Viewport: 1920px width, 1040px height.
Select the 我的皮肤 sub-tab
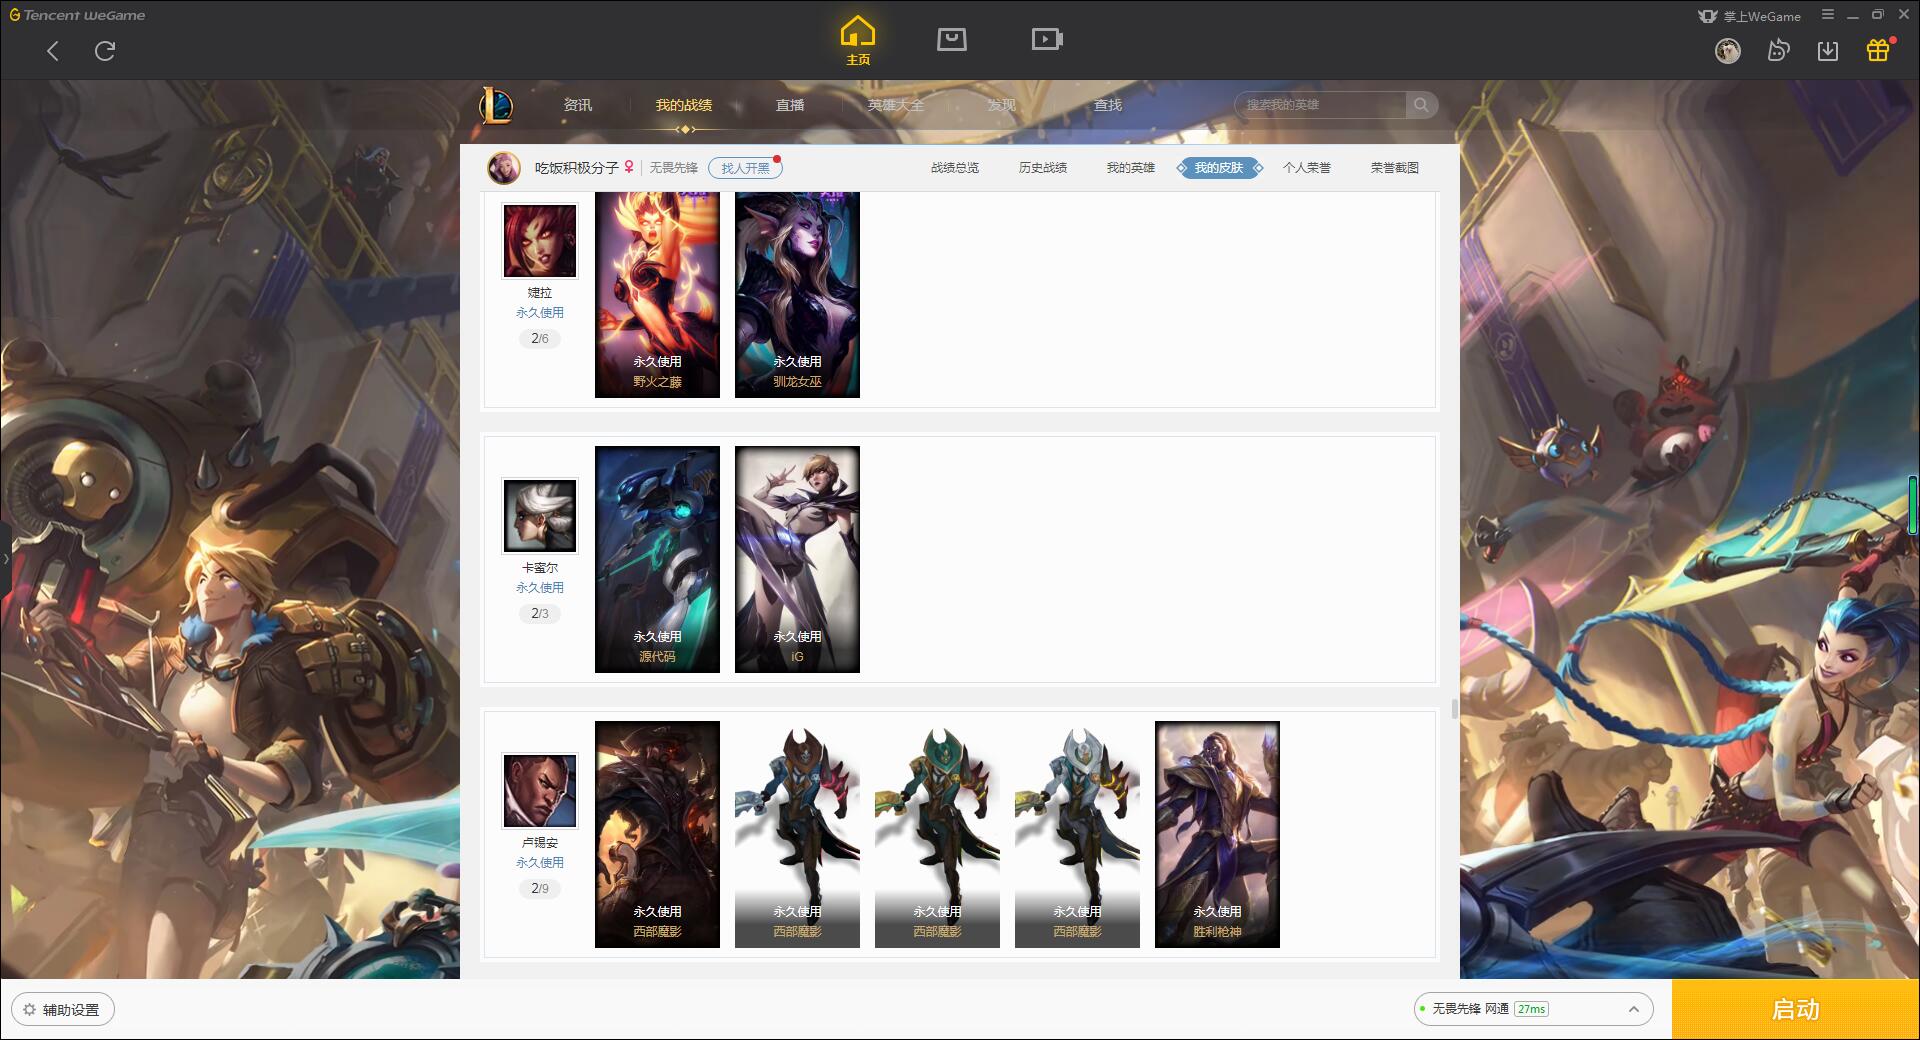point(1219,168)
